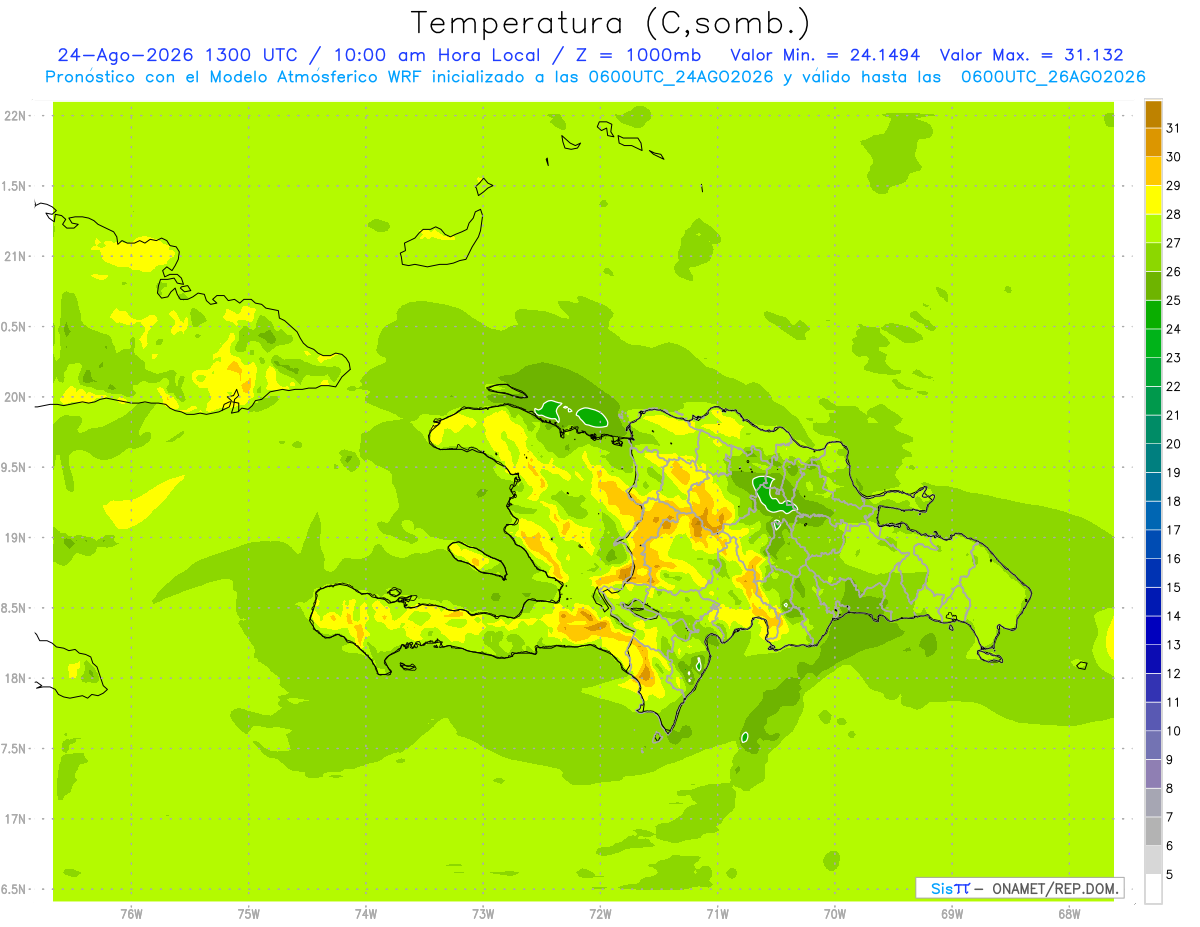Click the '6.5N' latitude axis label

pos(15,889)
